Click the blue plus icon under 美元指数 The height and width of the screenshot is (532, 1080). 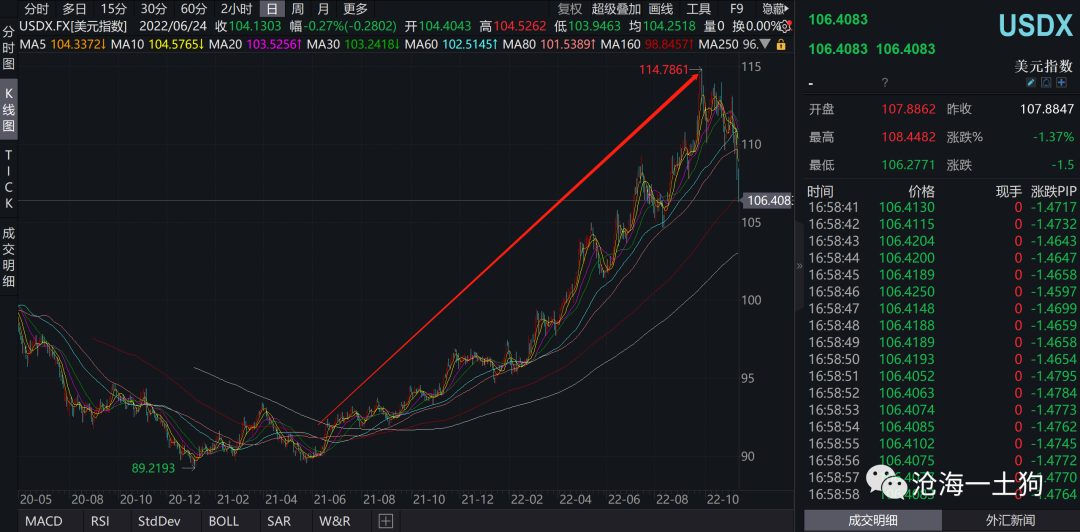[x=1061, y=83]
